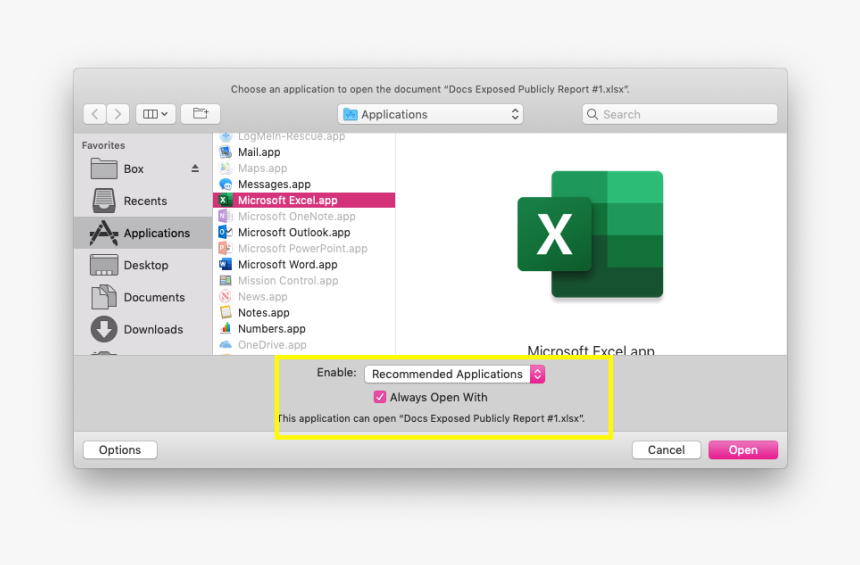
Task: Click the Documents pages icon
Action: [104, 297]
